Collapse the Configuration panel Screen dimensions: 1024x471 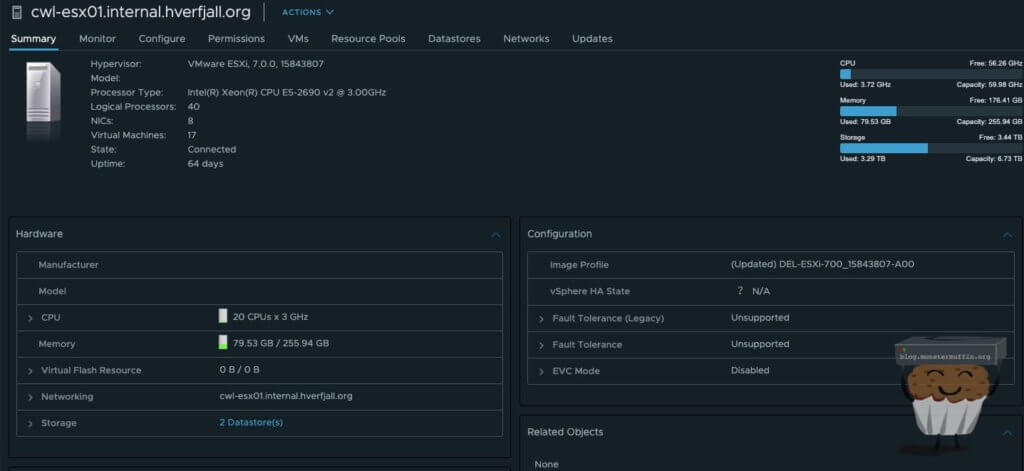click(1007, 234)
